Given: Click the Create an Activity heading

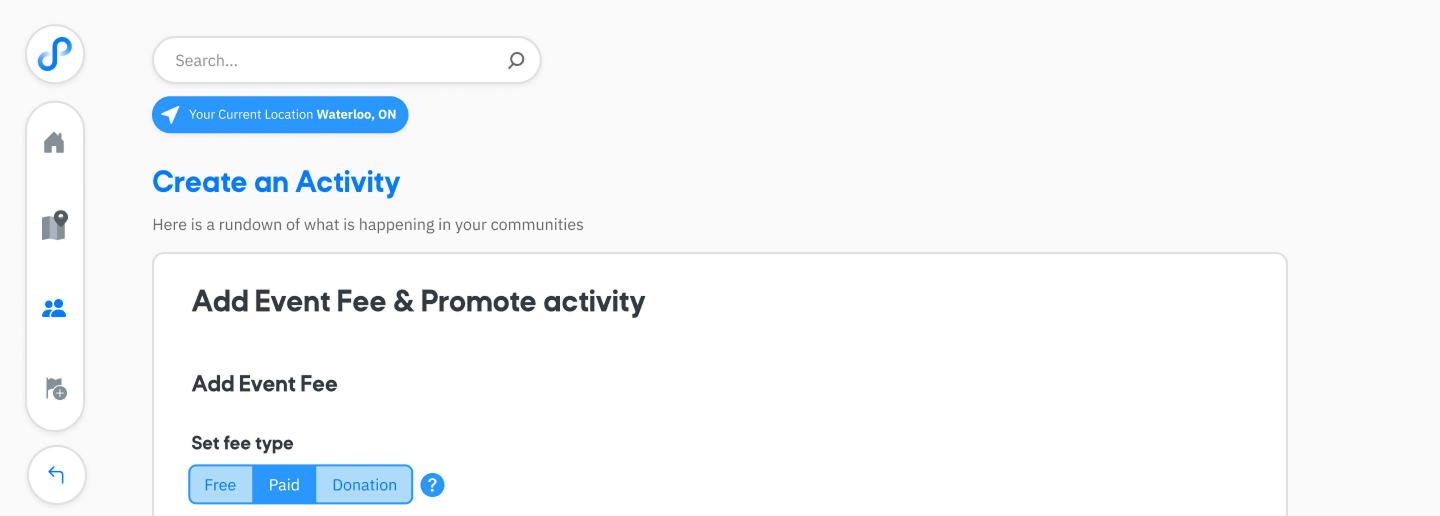Looking at the screenshot, I should point(276,182).
